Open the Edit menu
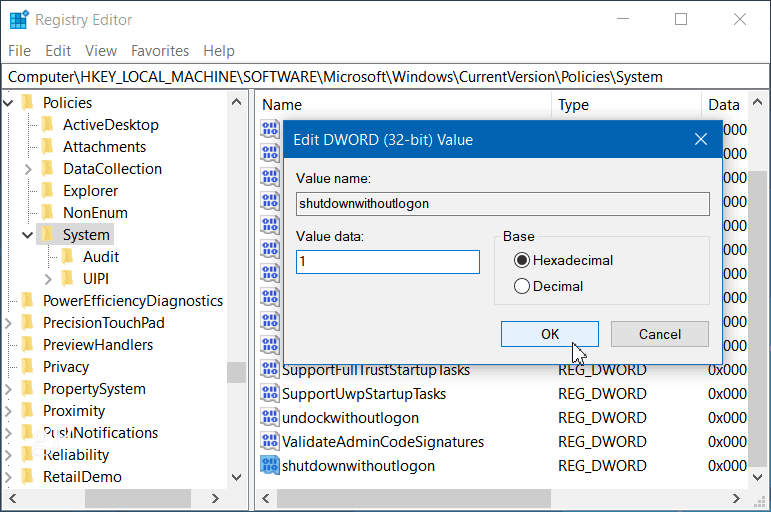Image resolution: width=771 pixels, height=512 pixels. coord(58,51)
